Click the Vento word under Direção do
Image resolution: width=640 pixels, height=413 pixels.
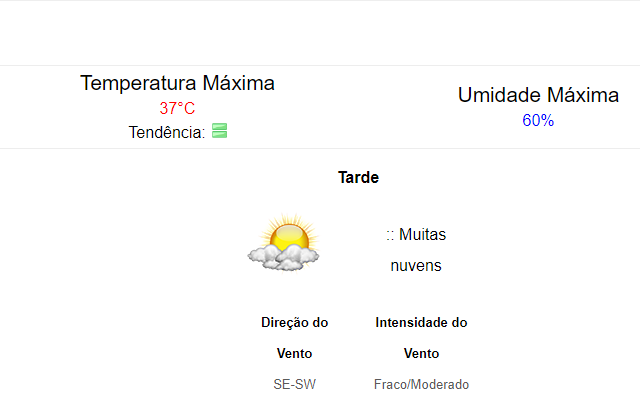(295, 353)
